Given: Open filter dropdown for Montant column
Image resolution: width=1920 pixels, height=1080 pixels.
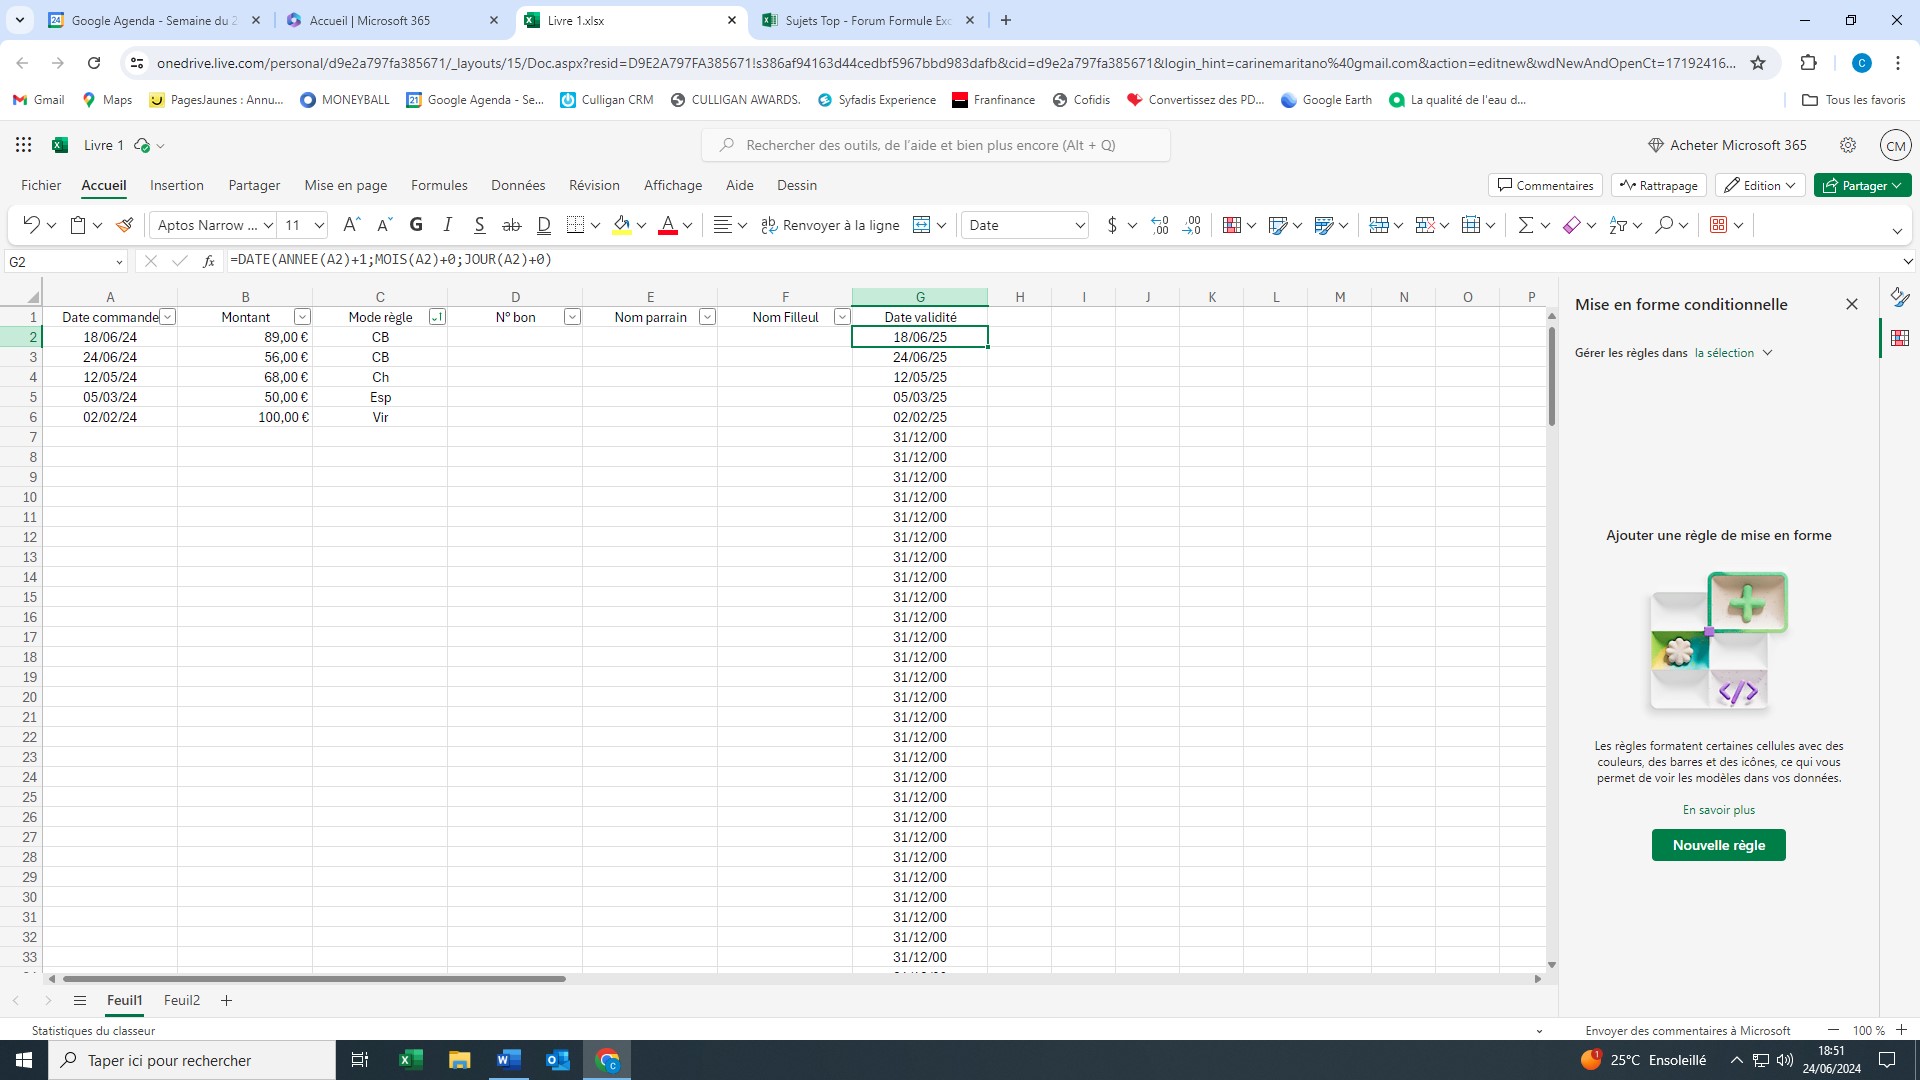Looking at the screenshot, I should pos(302,317).
